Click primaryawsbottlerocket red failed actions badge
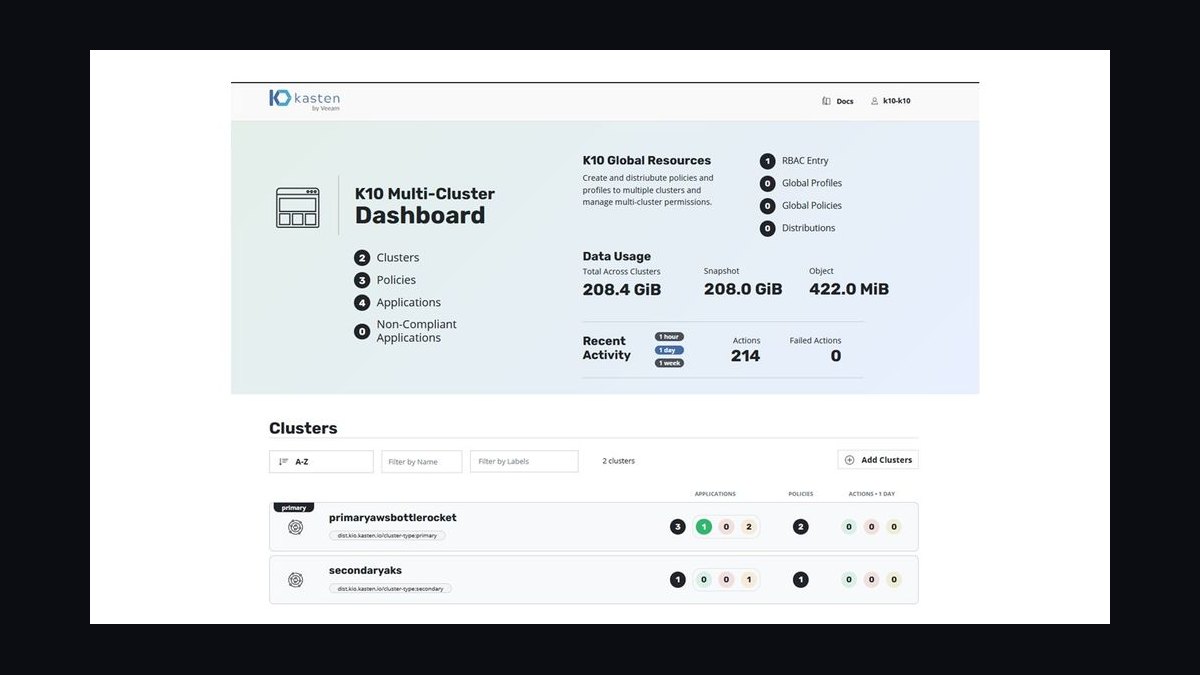The width and height of the screenshot is (1200, 675). [871, 527]
